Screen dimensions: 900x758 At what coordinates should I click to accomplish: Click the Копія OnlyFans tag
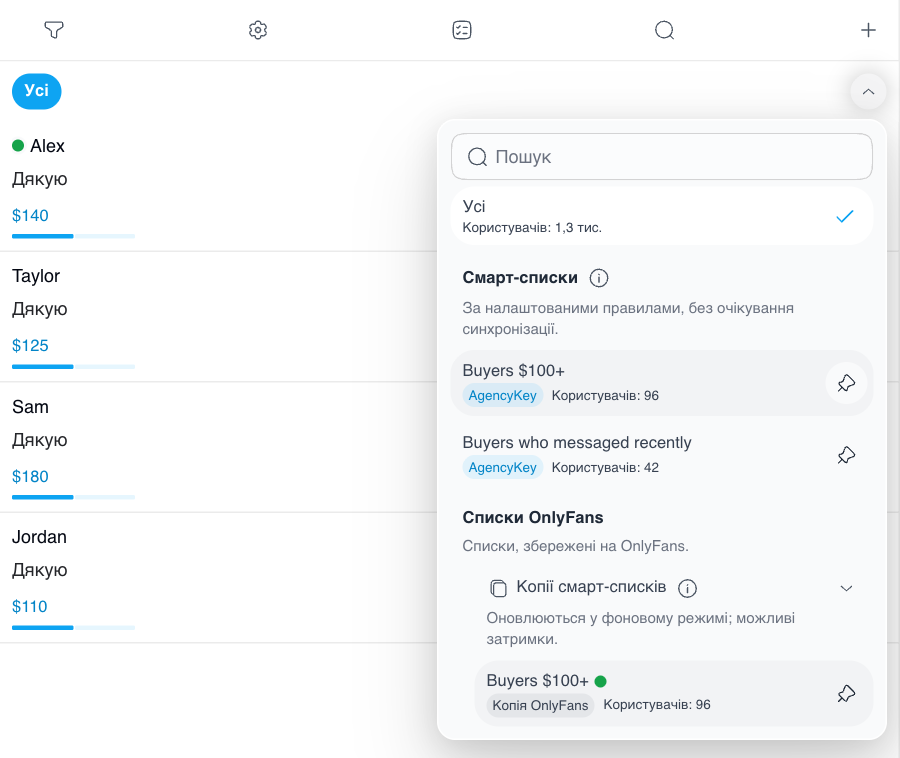(x=540, y=705)
